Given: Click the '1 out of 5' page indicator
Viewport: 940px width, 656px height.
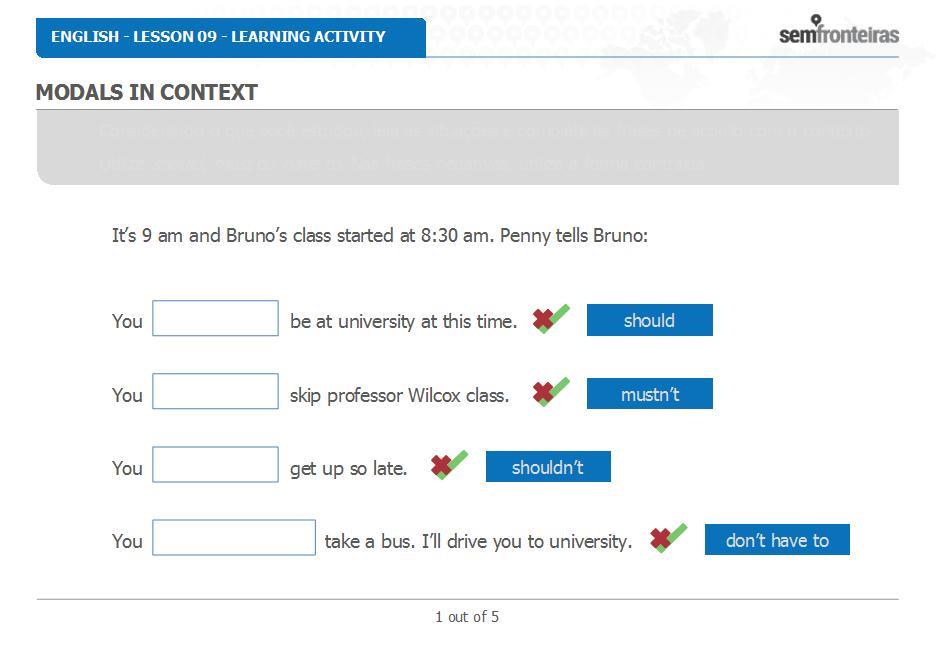Looking at the screenshot, I should [467, 617].
